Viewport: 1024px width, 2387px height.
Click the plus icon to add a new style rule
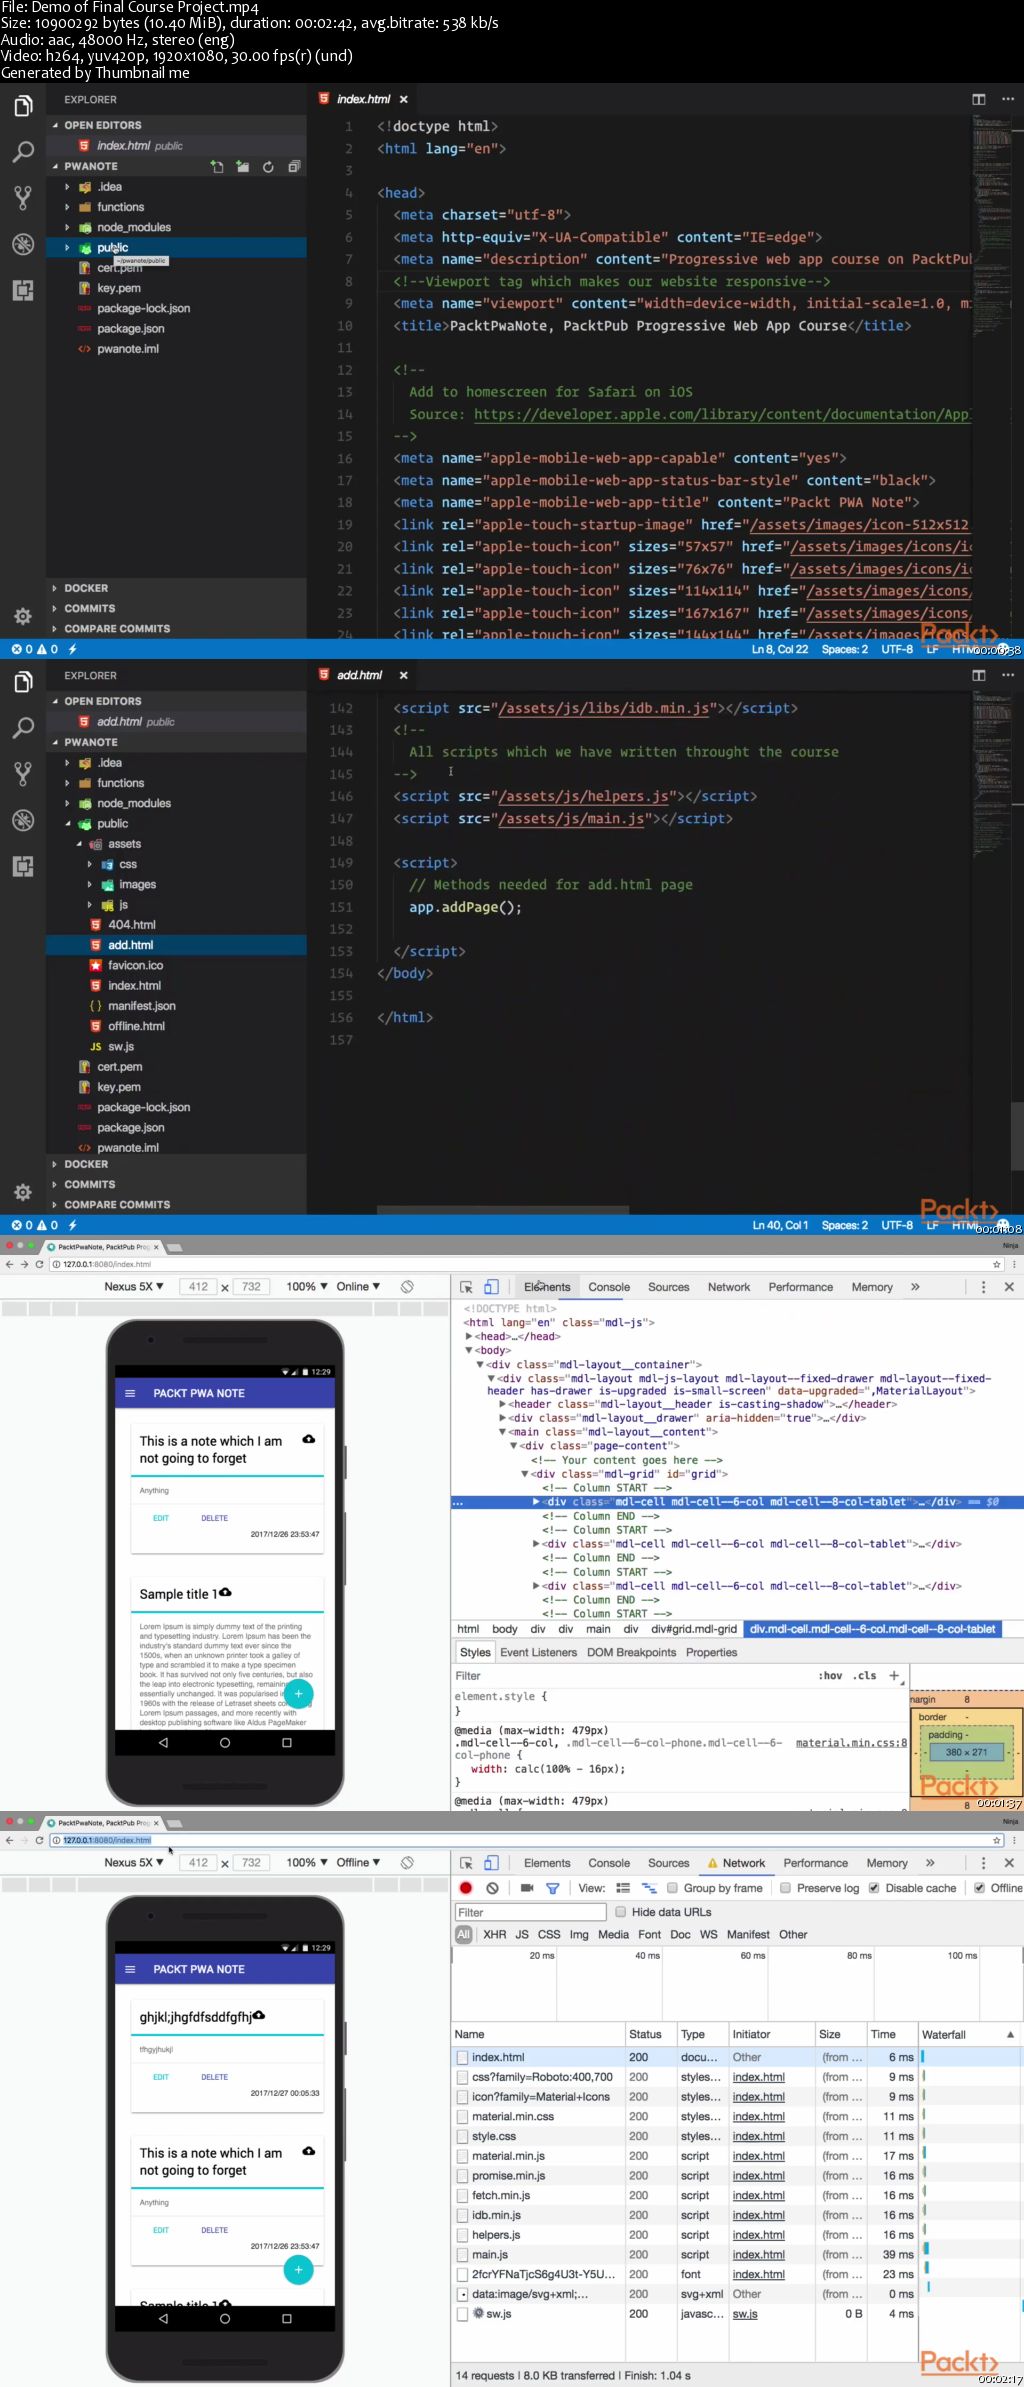(894, 1676)
